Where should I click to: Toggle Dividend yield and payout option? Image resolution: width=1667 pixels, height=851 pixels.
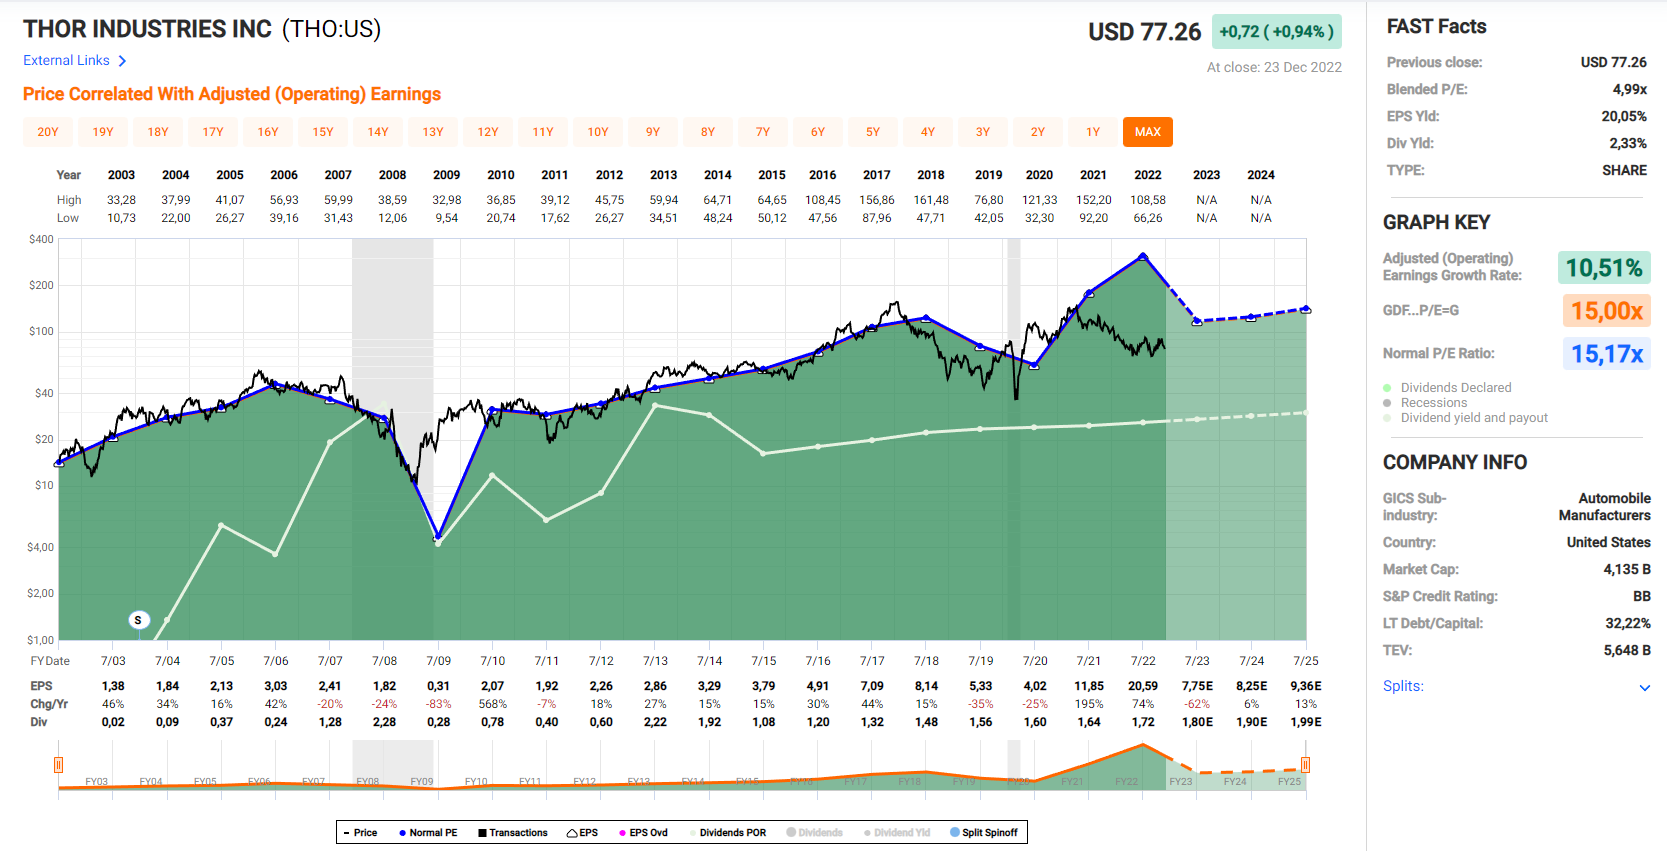pyautogui.click(x=1465, y=418)
